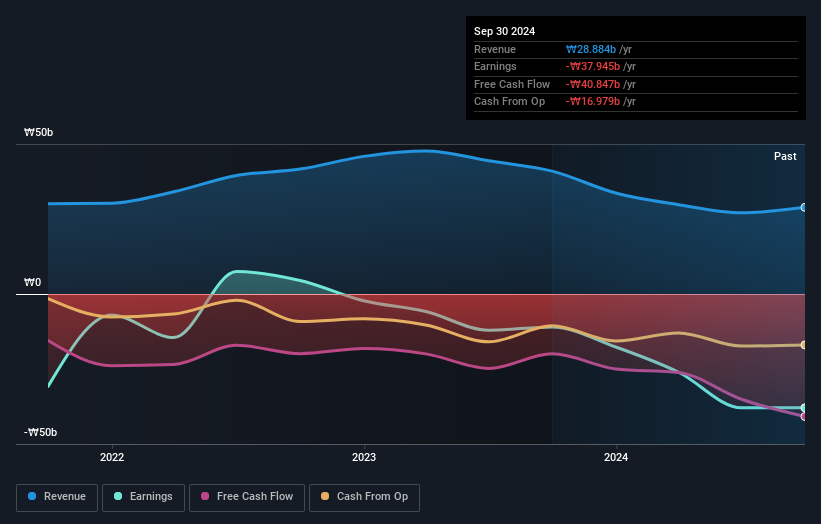Screen dimensions: 821x524
Task: Toggle the Earnings legend button
Action: click(x=143, y=497)
